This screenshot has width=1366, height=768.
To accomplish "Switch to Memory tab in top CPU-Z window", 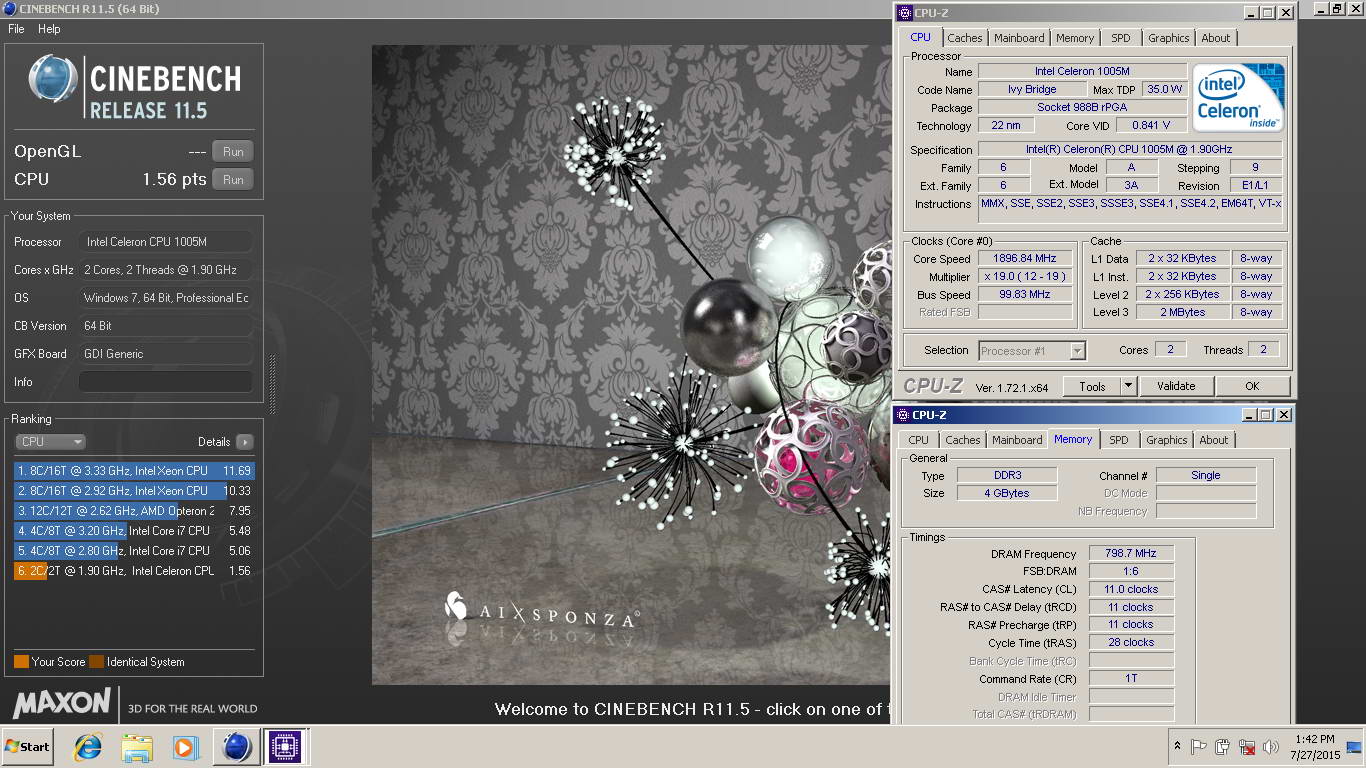I will point(1075,38).
